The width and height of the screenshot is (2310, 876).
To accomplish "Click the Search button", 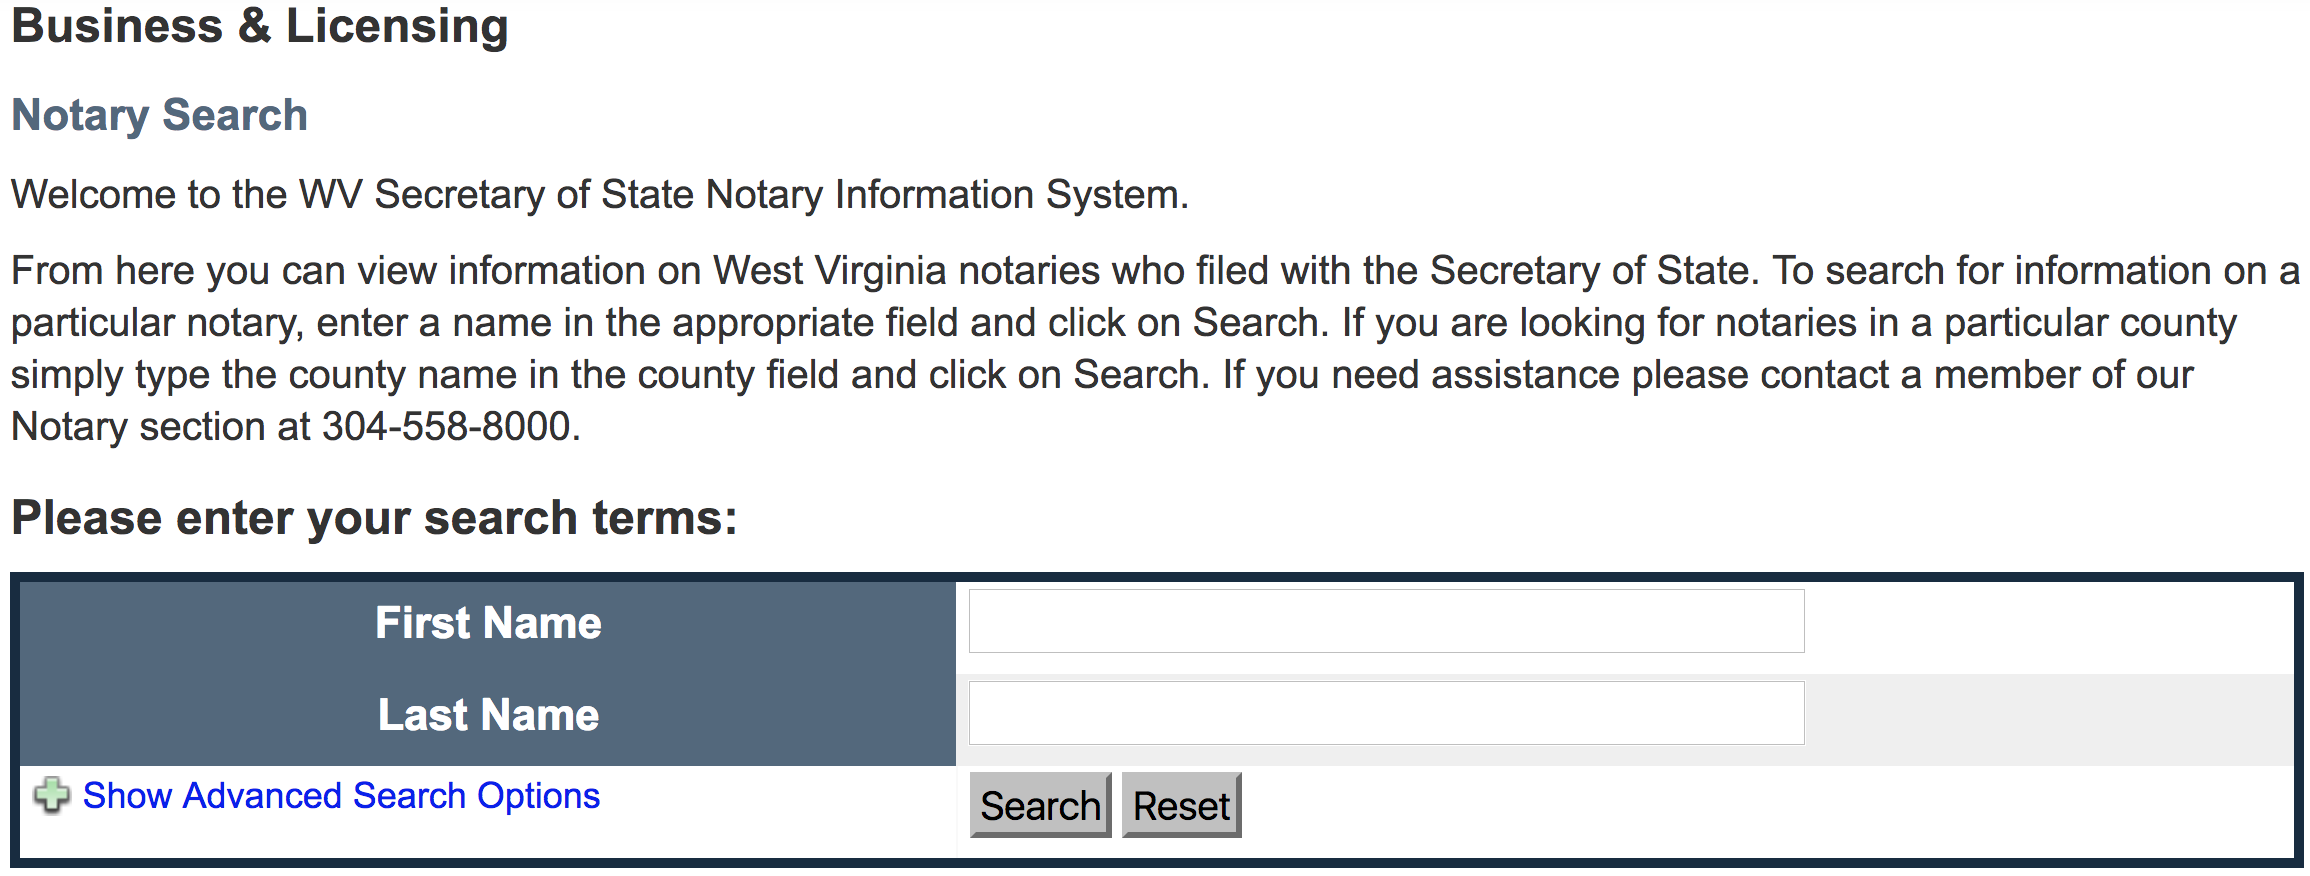I will 1040,805.
